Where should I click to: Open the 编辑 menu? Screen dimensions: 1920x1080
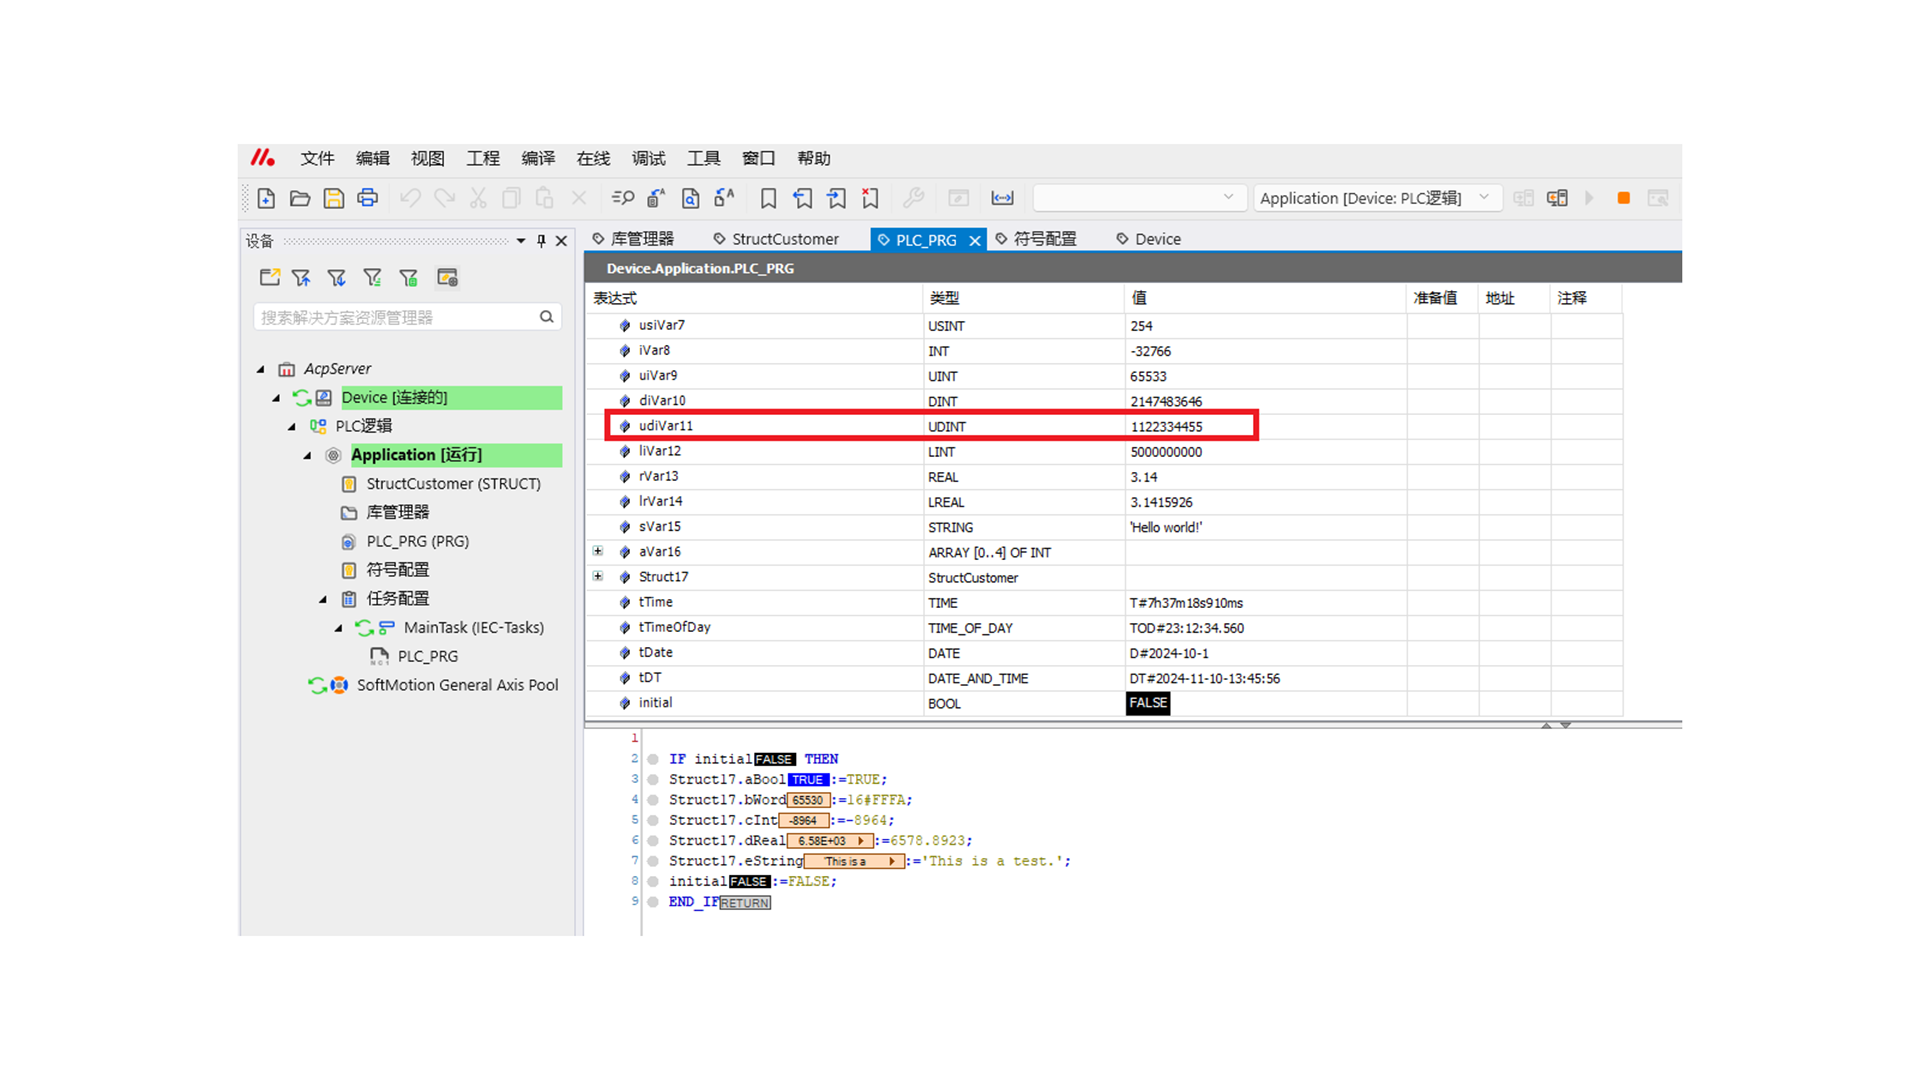373,158
